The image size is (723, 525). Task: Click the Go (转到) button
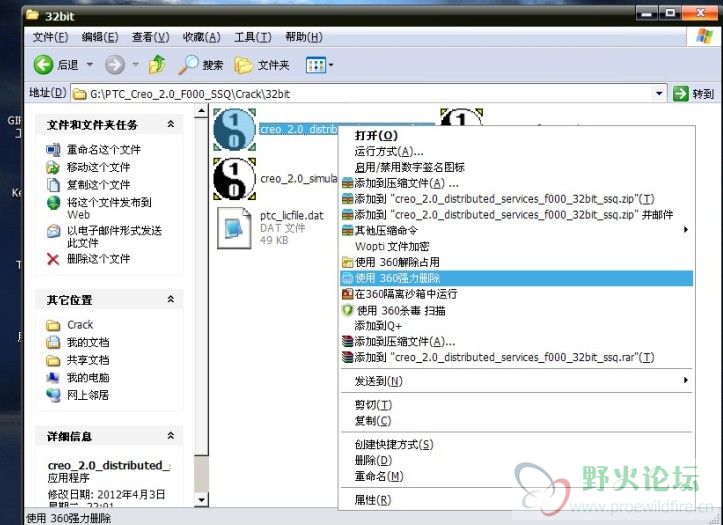tap(693, 94)
